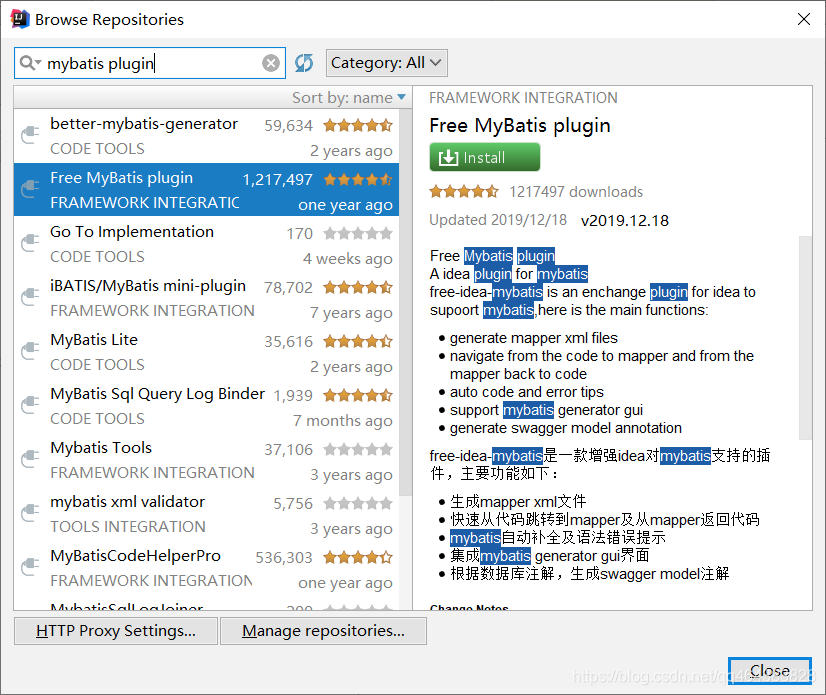
Task: Click rating stars beside 1217497 downloads
Action: (x=464, y=191)
